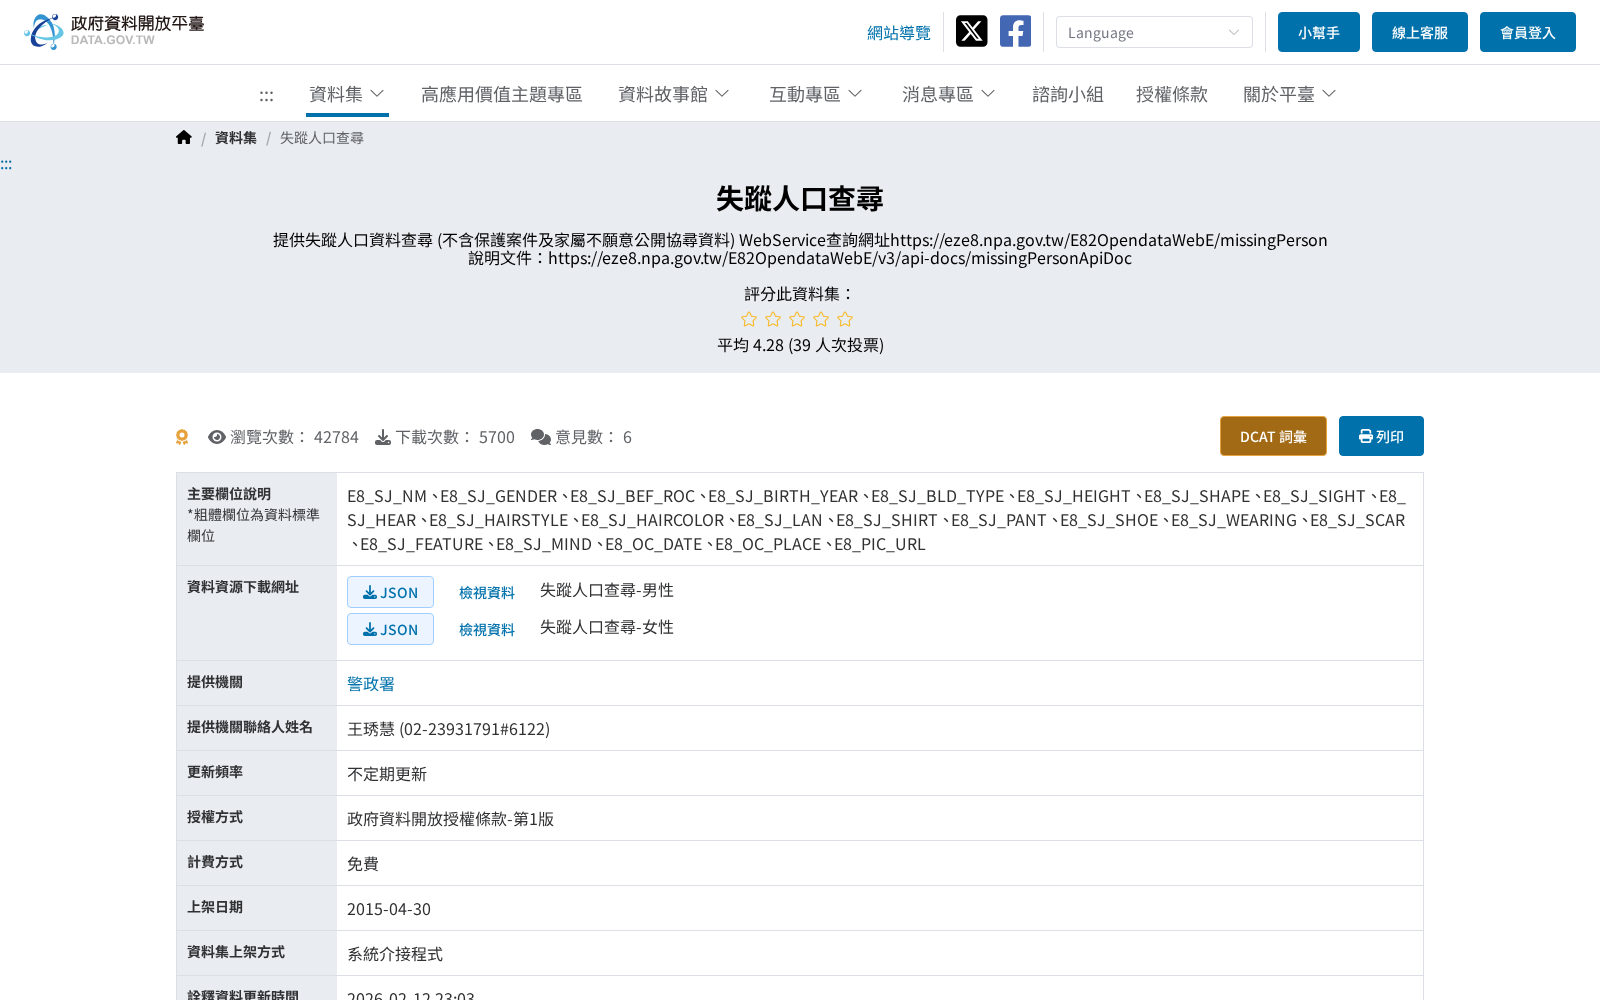Click the 會員登入 button
The image size is (1600, 1000).
[x=1527, y=32]
